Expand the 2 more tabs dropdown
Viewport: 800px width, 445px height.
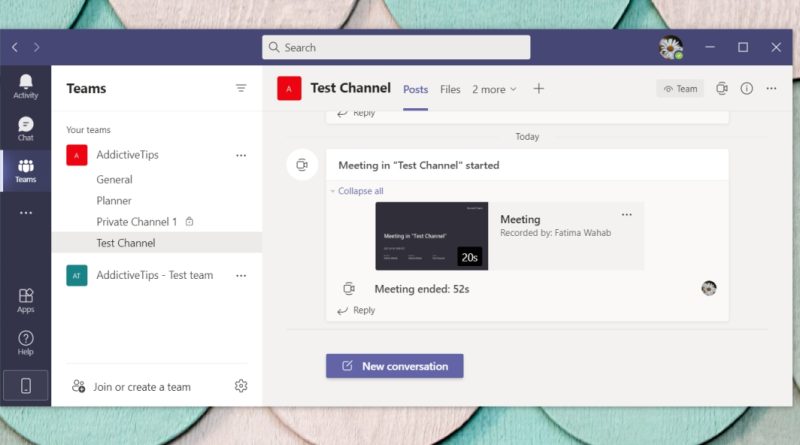pyautogui.click(x=494, y=89)
